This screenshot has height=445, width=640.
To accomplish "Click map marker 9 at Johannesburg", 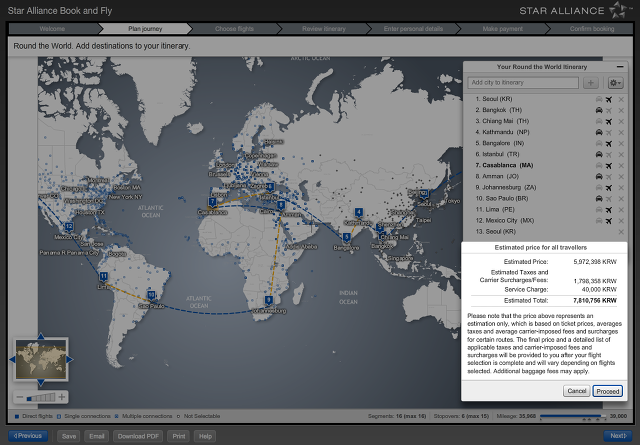I will [269, 301].
